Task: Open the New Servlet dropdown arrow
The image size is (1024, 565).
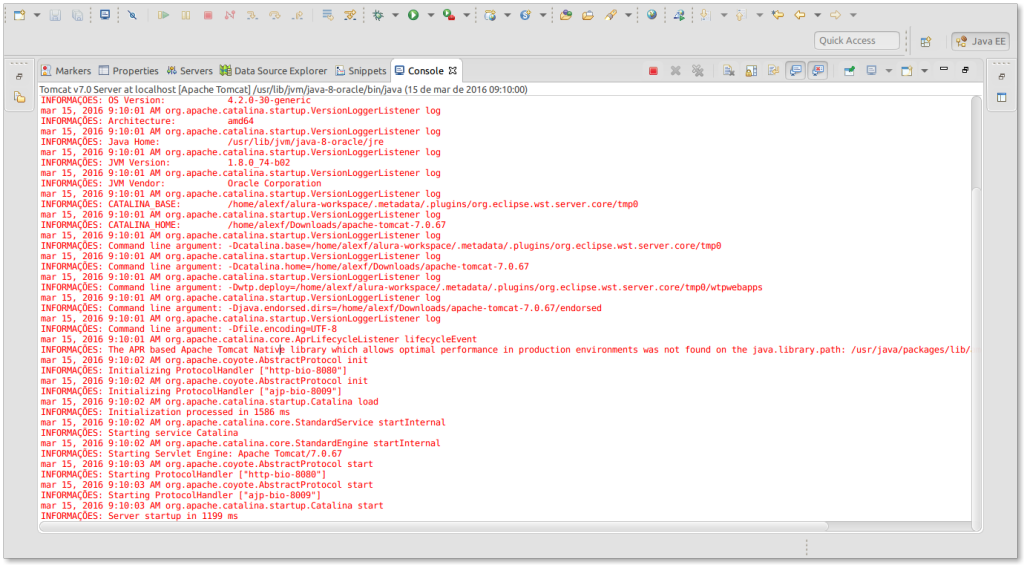Action: 543,14
